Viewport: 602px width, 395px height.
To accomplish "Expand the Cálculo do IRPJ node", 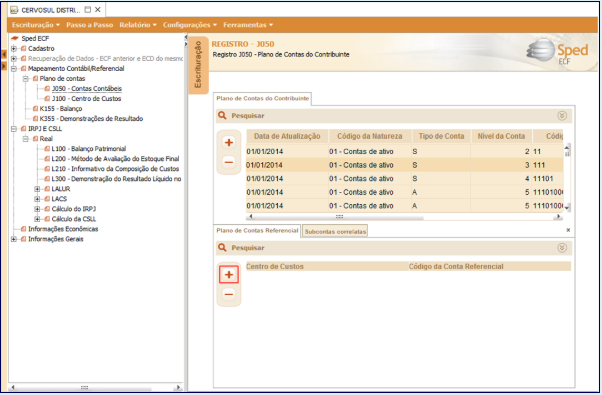I will click(x=37, y=209).
